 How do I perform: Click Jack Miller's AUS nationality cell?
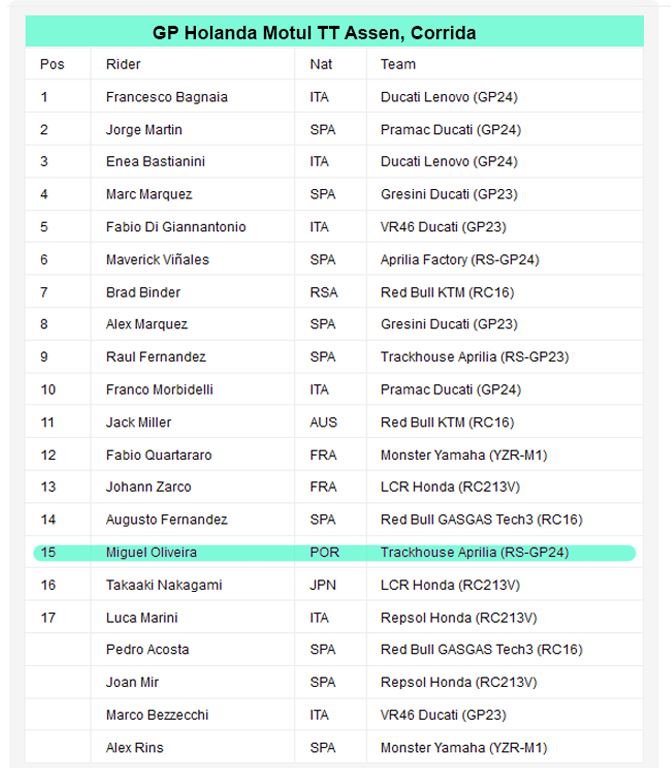point(323,422)
